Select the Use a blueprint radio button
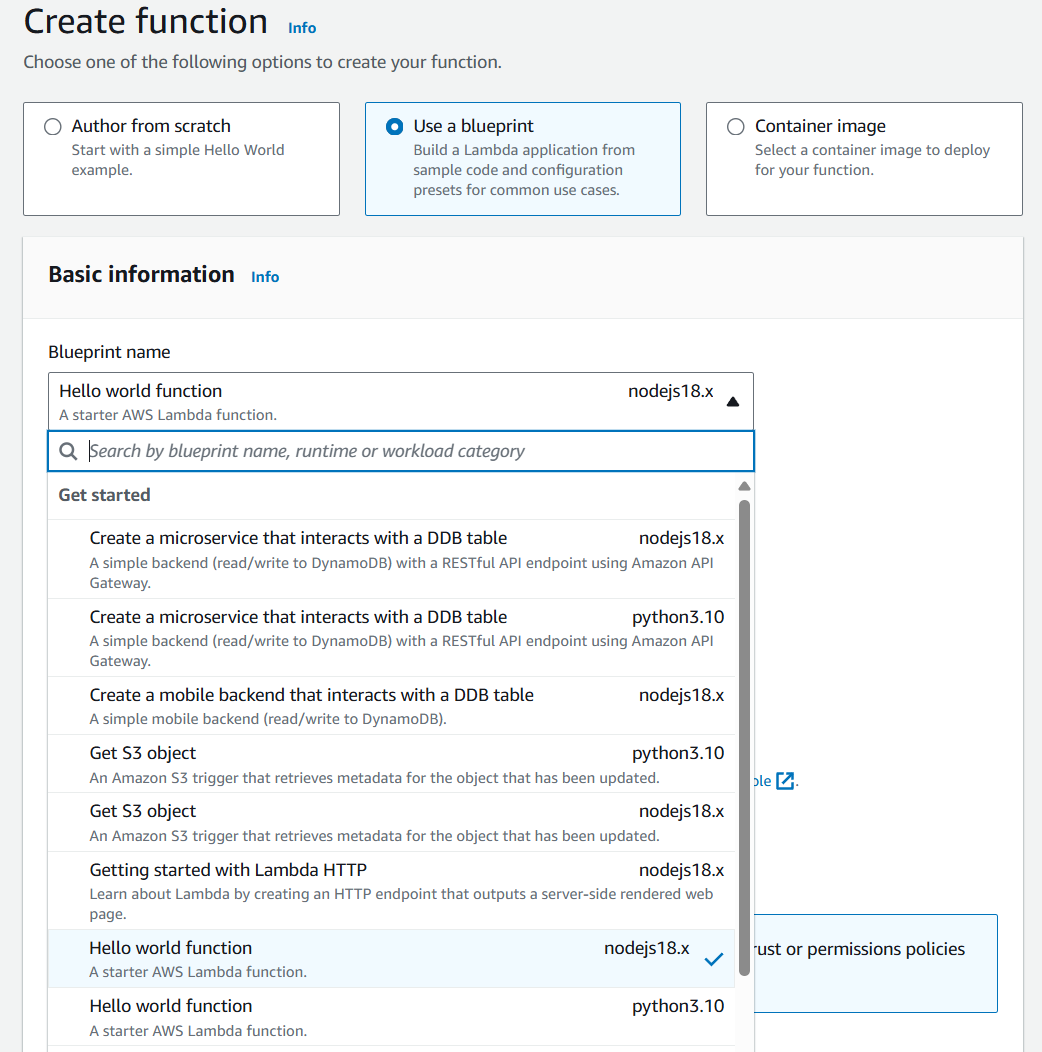Image resolution: width=1042 pixels, height=1052 pixels. tap(395, 126)
